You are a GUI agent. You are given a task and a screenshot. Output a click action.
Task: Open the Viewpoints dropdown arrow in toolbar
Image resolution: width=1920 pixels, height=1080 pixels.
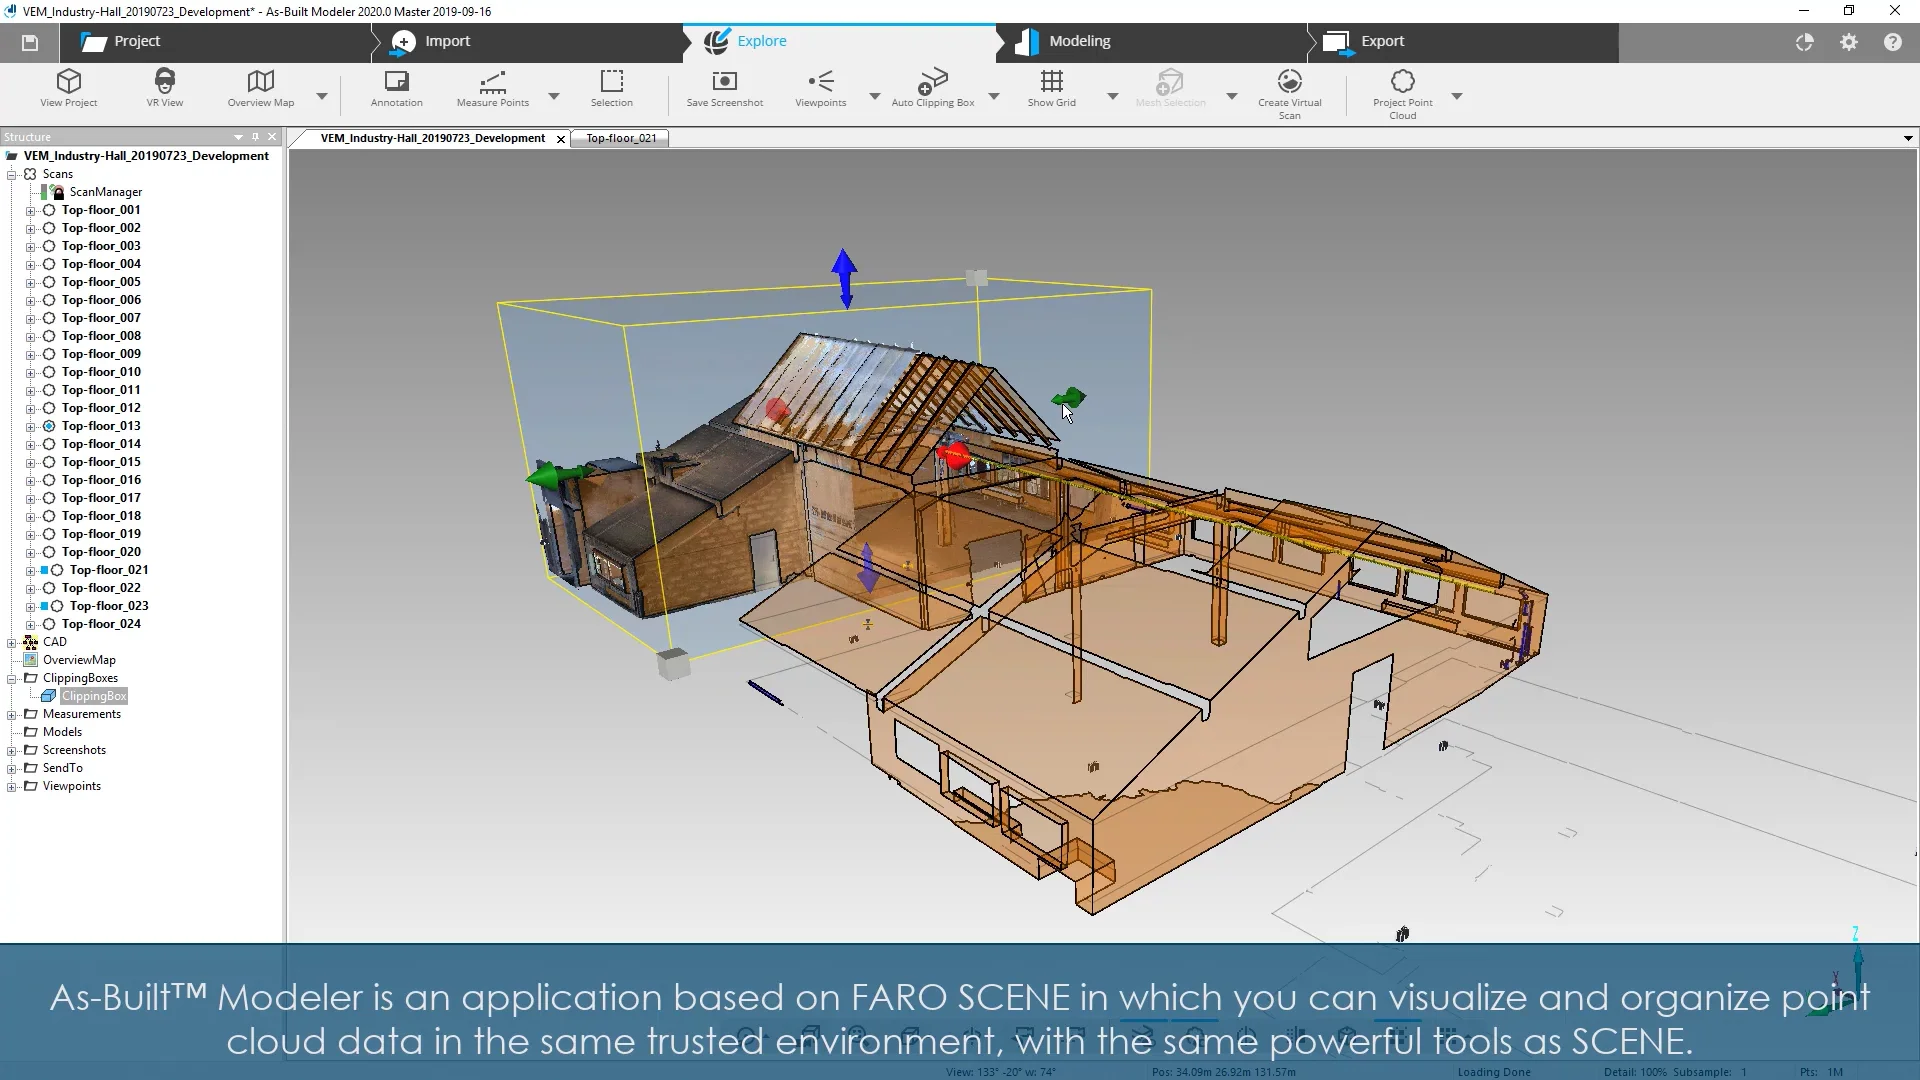pyautogui.click(x=874, y=97)
